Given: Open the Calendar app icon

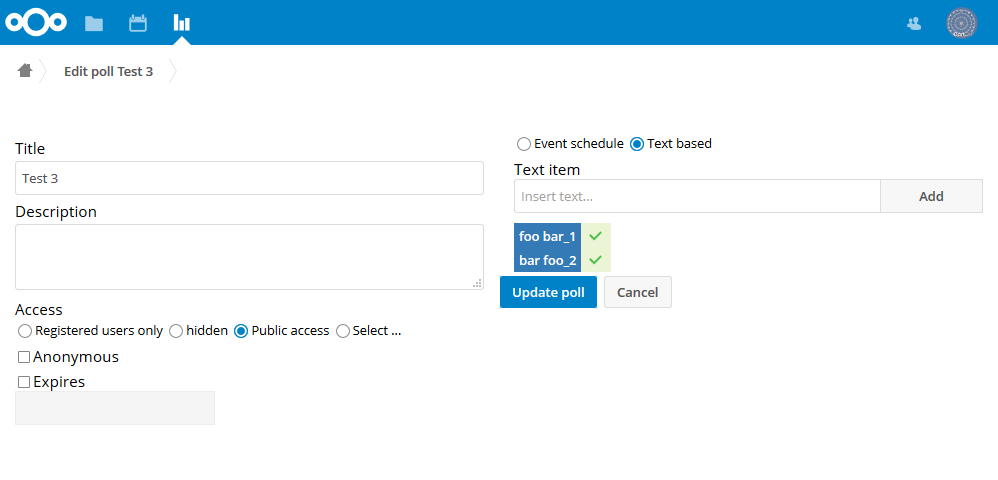Looking at the screenshot, I should coord(137,24).
